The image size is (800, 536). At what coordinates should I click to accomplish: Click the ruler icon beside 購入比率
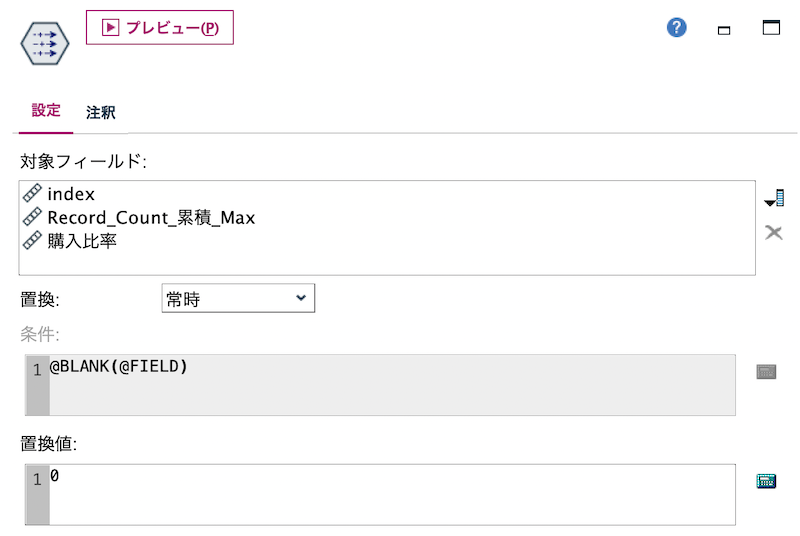[x=32, y=240]
